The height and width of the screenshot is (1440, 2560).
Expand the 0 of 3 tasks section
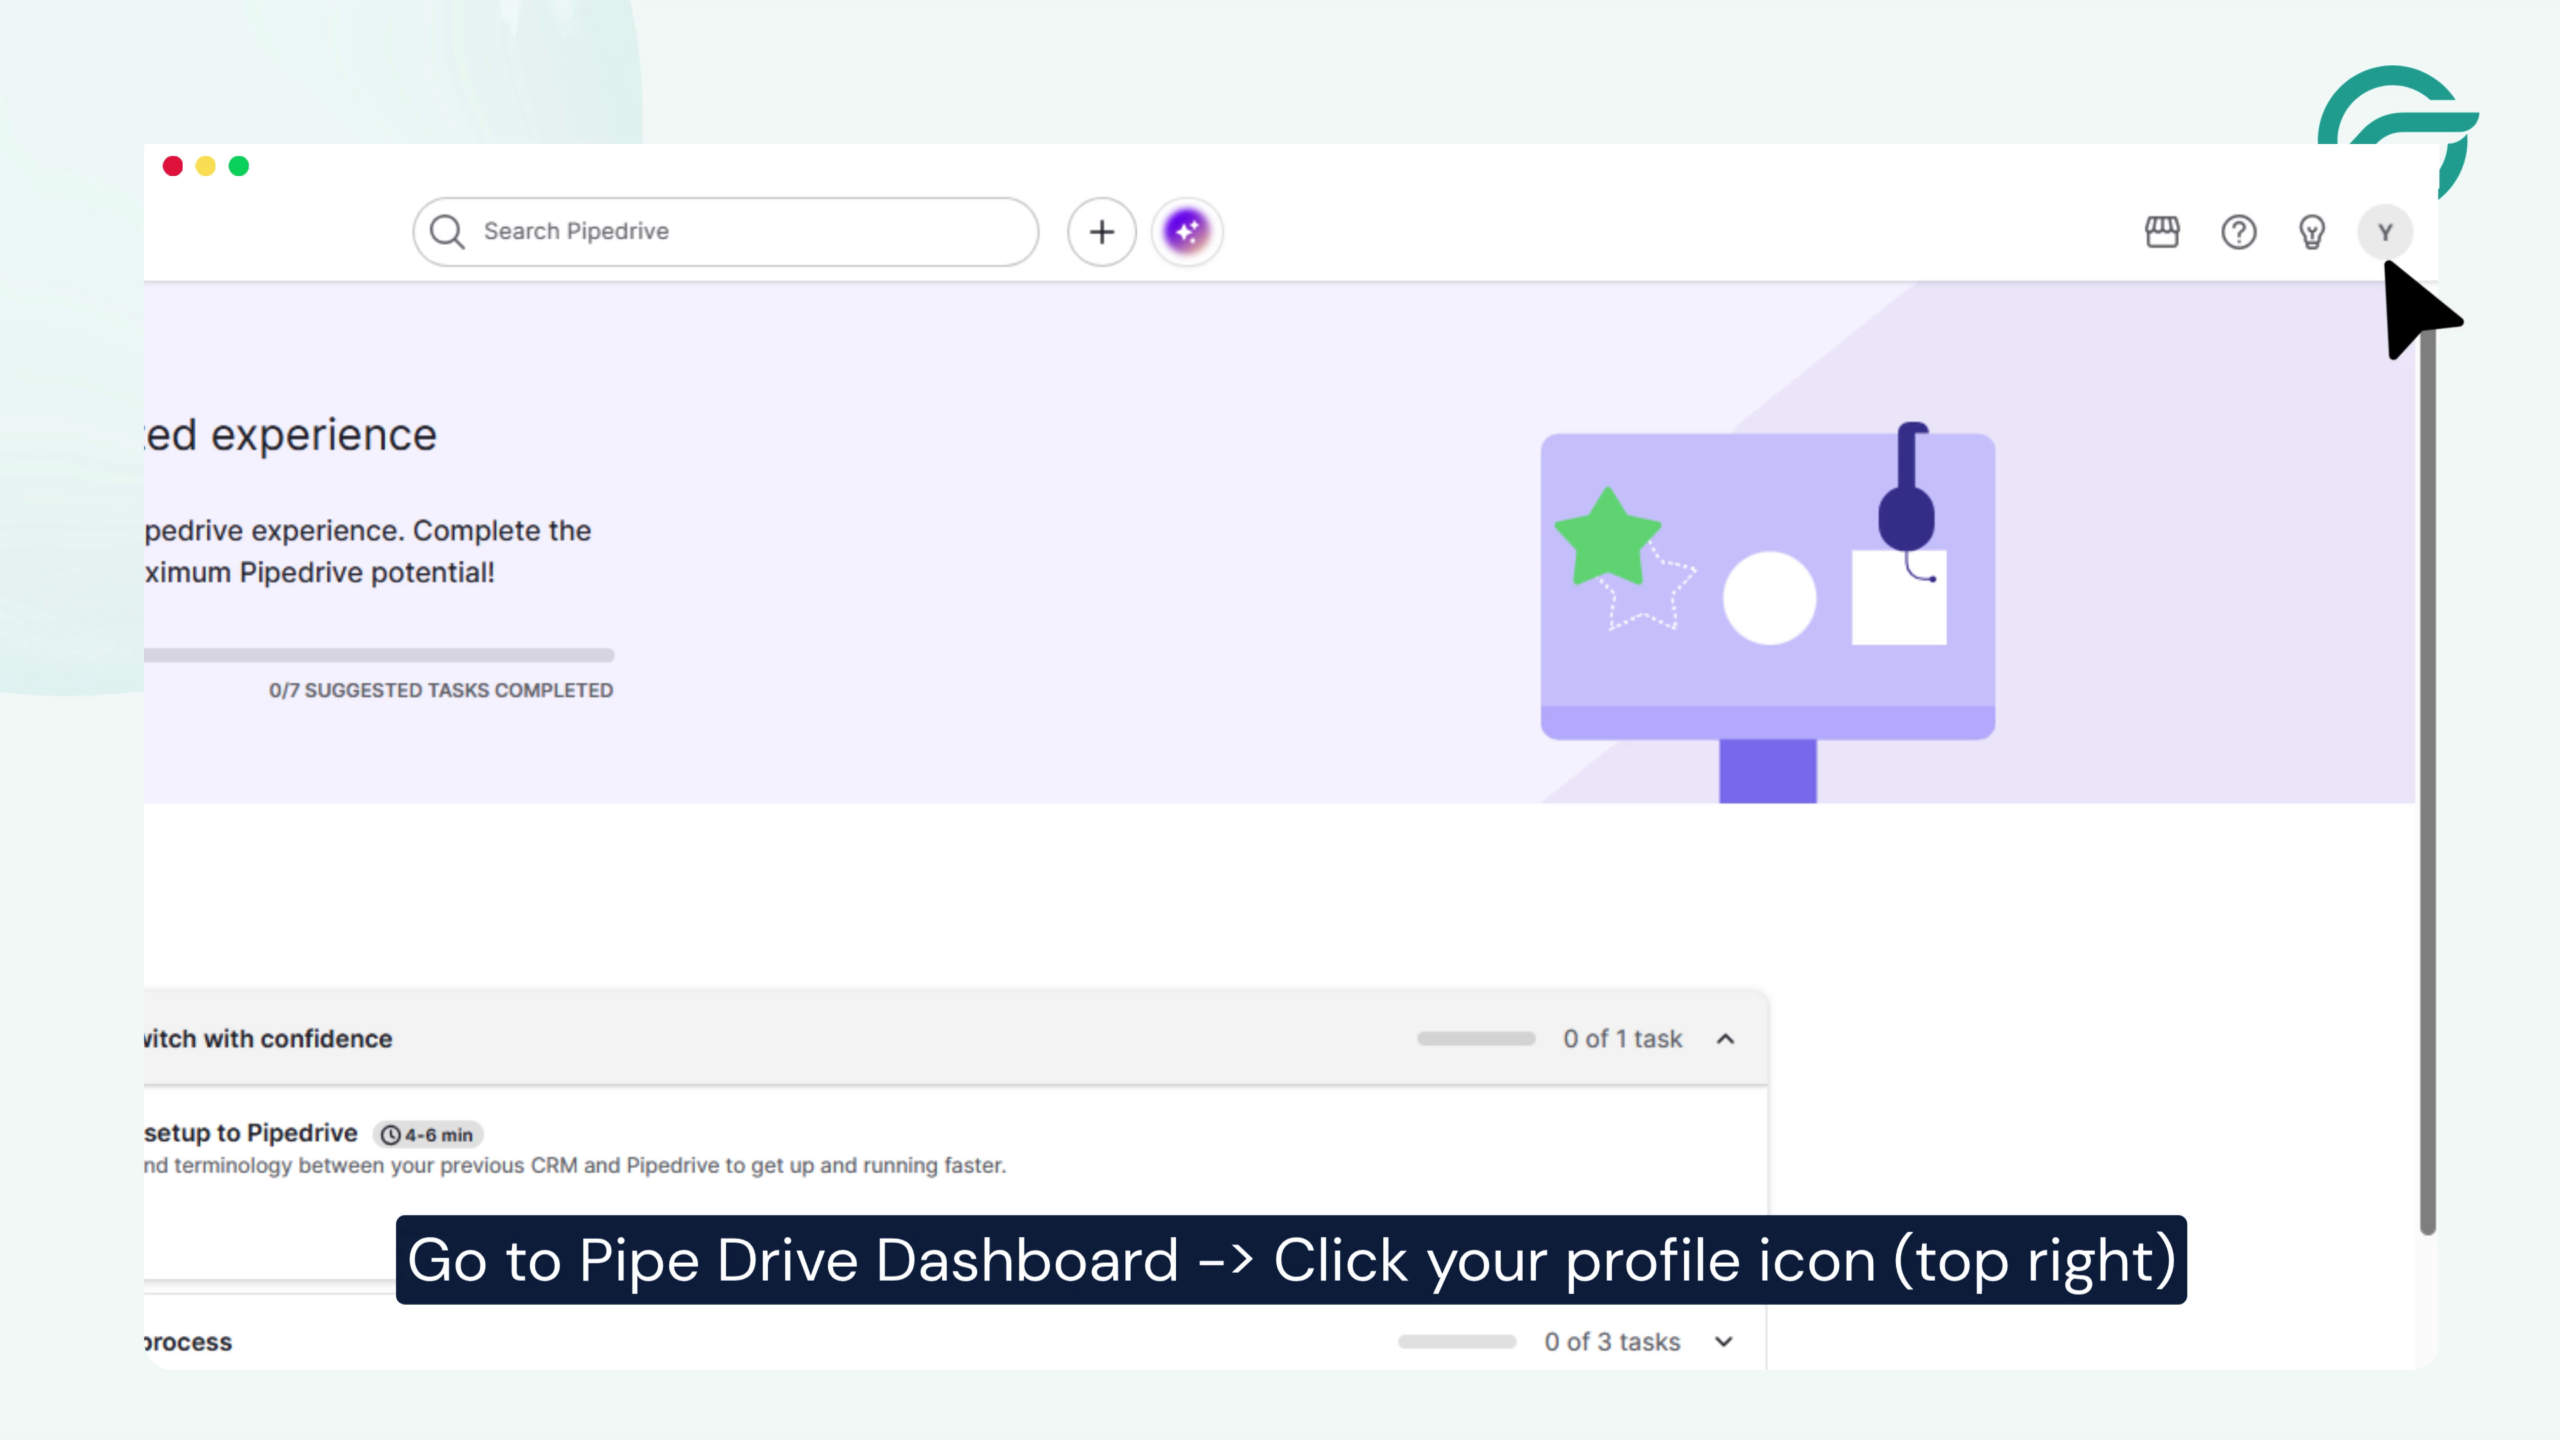click(x=1723, y=1341)
